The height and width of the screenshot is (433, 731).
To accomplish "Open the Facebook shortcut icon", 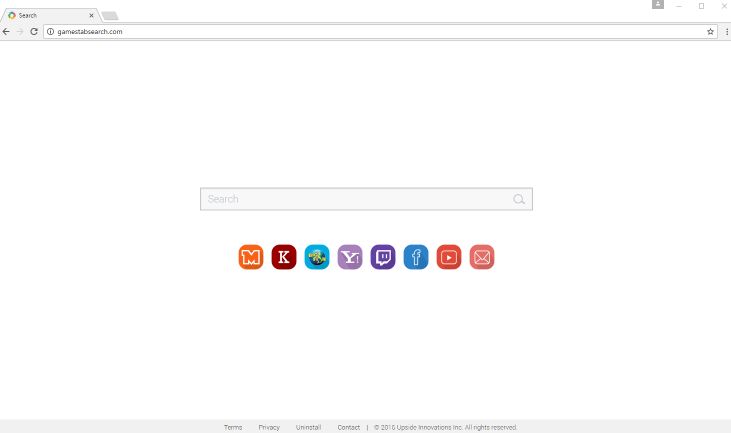I will click(x=416, y=257).
